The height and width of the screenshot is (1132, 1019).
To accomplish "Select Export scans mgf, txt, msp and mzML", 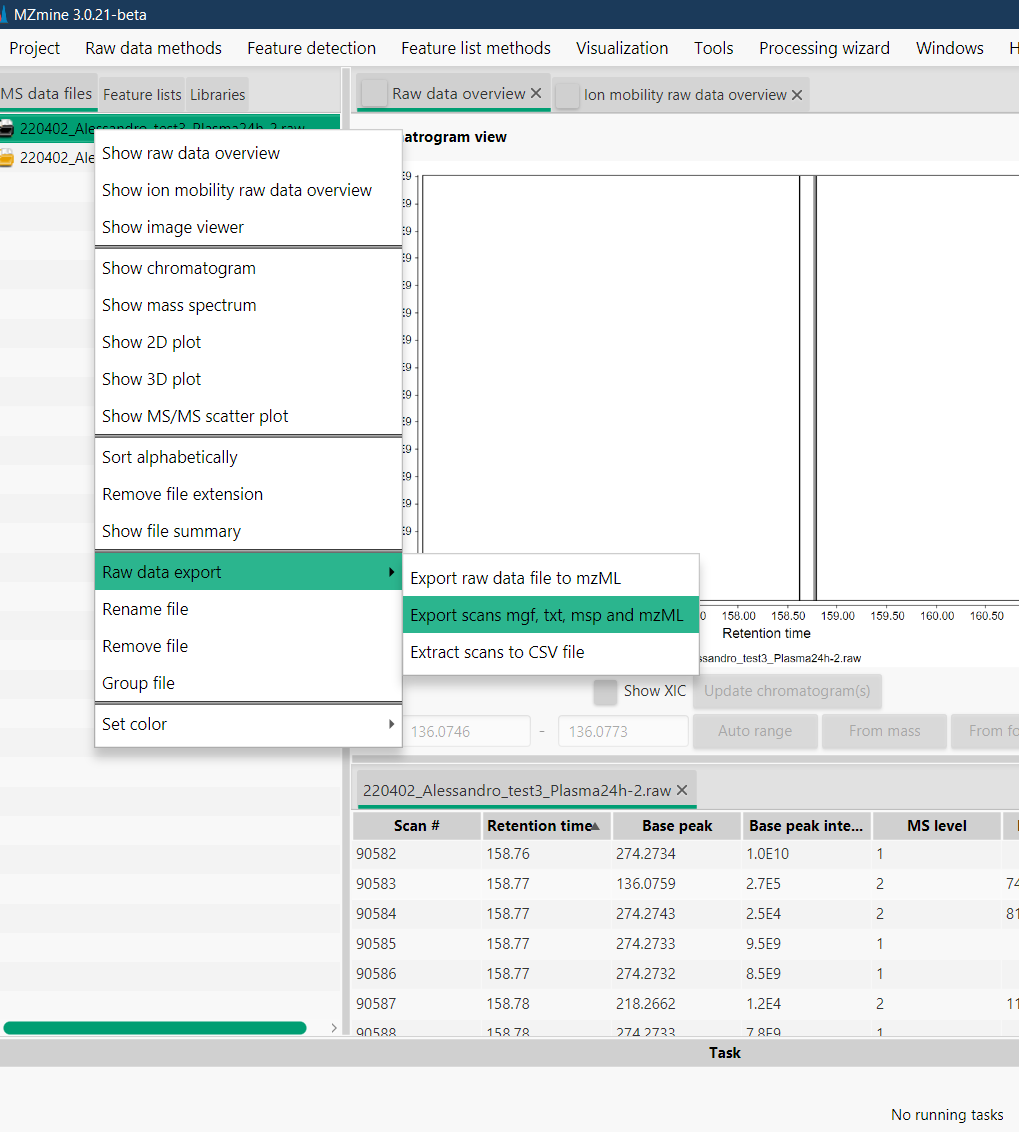I will [550, 614].
